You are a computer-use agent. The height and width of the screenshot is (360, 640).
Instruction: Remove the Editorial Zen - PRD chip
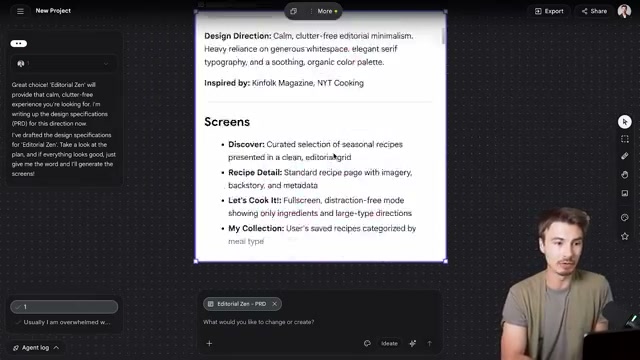click(x=275, y=304)
